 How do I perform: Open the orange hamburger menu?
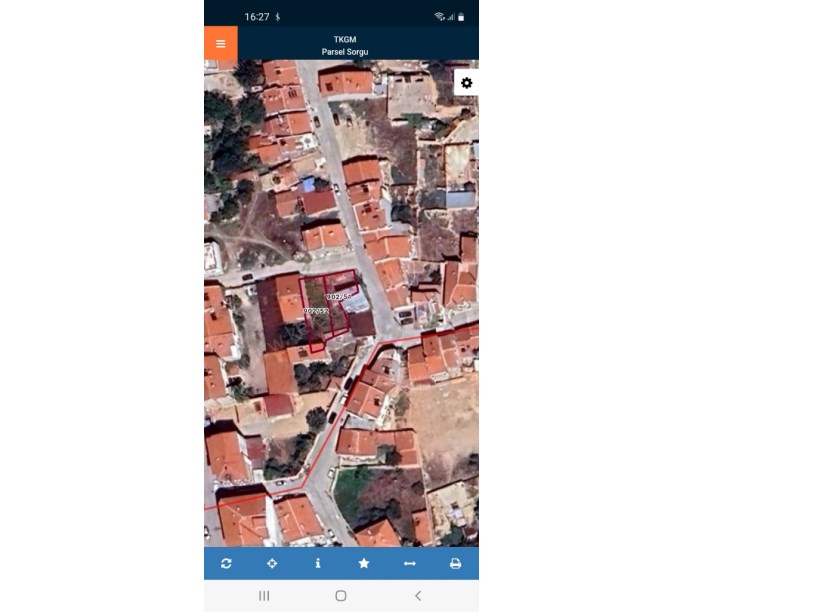pos(221,44)
